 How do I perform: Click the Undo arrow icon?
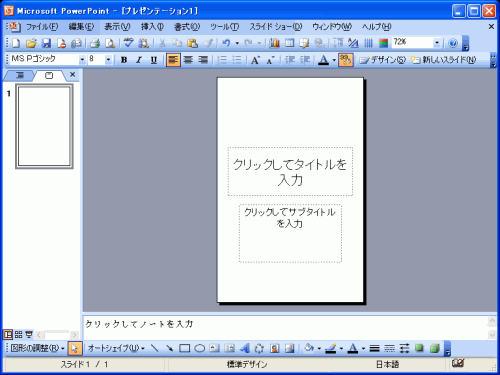pyautogui.click(x=226, y=43)
